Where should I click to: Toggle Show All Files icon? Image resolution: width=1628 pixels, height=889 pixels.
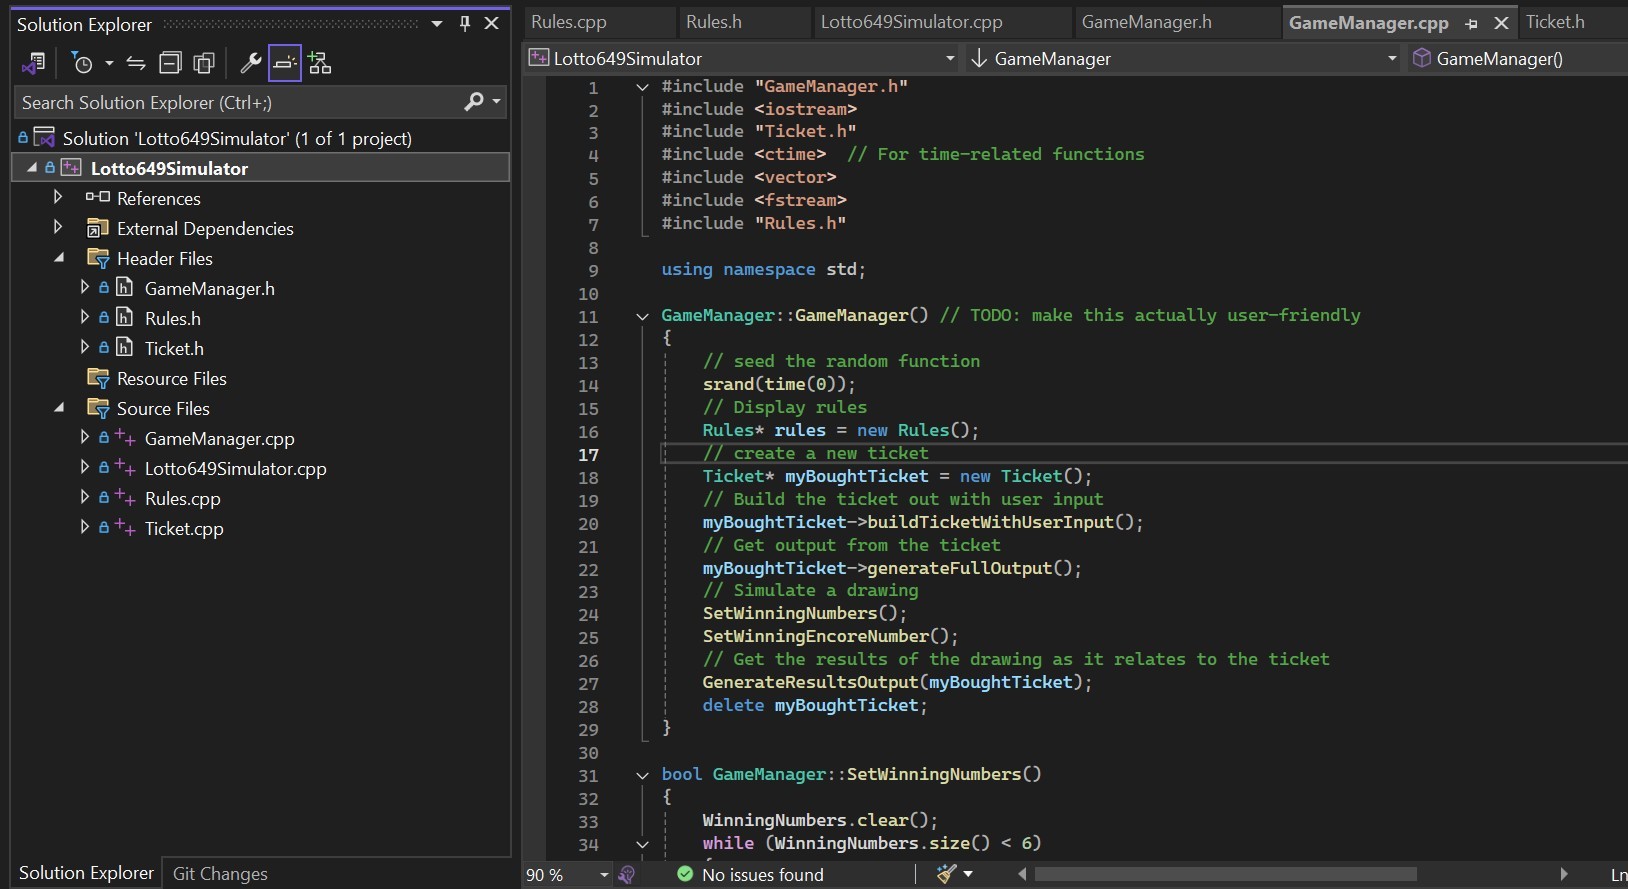(204, 64)
